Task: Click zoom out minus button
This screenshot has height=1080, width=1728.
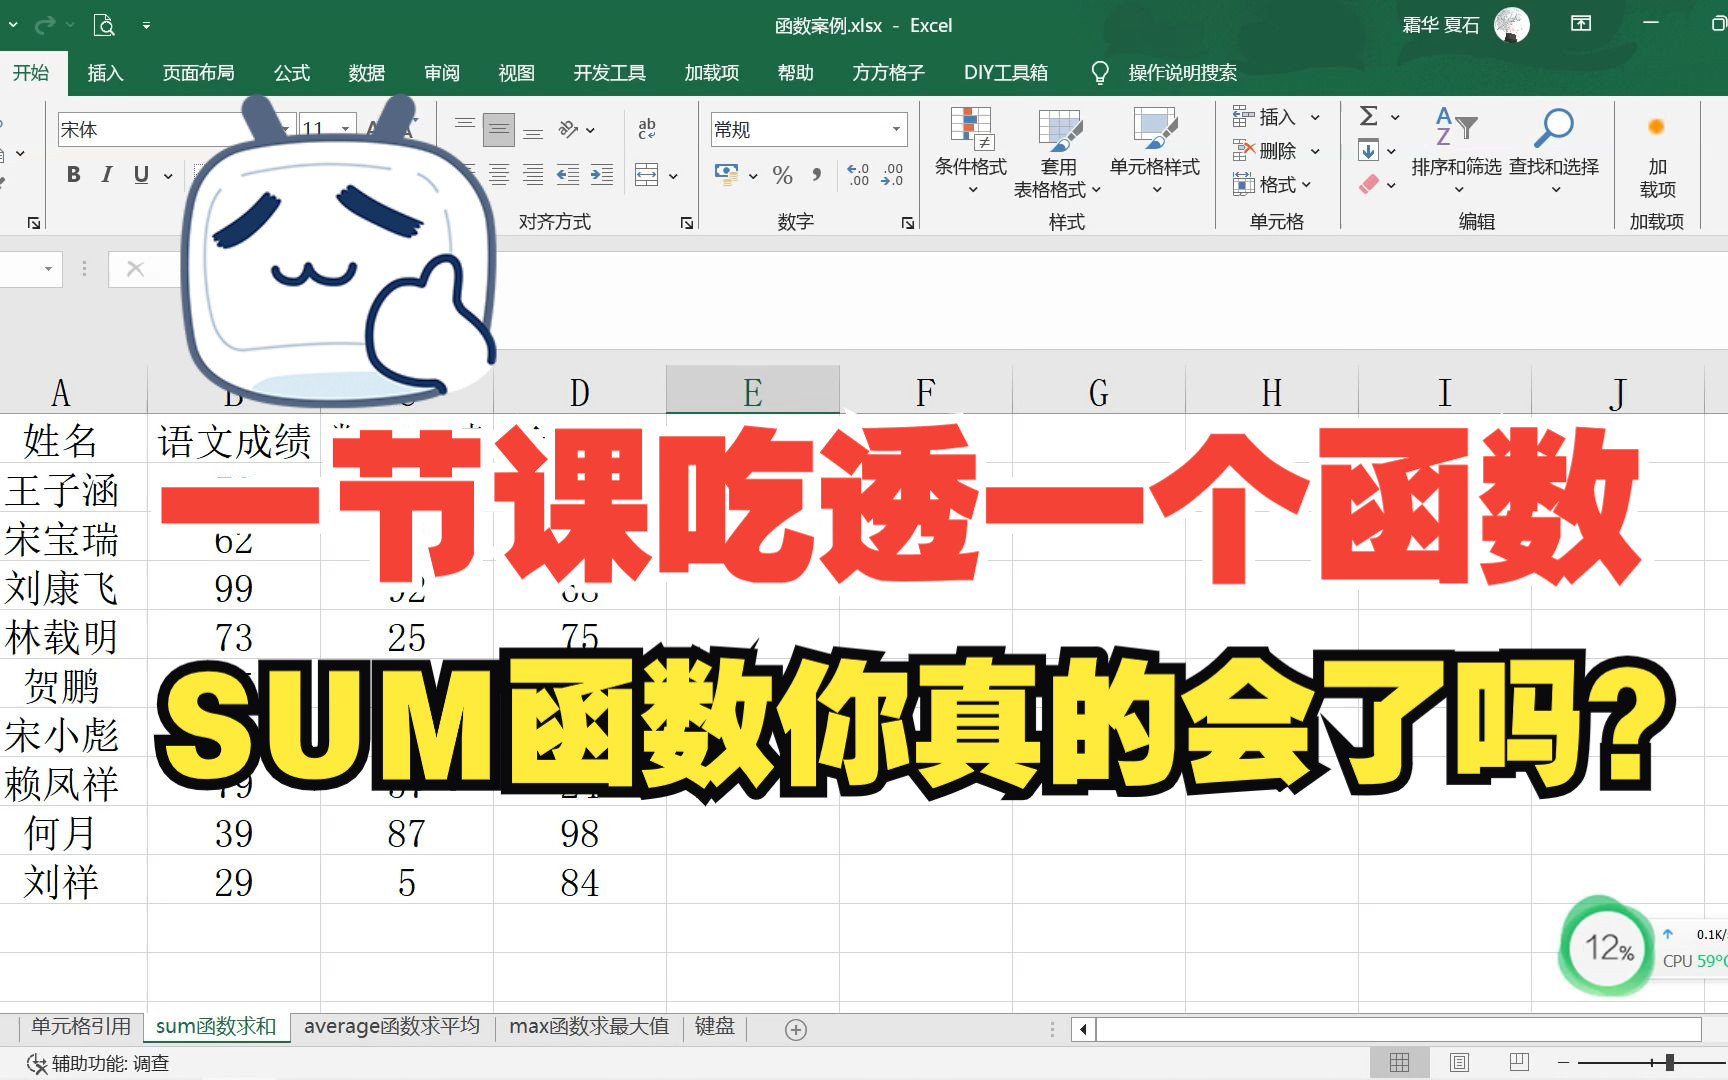Action: point(1563,1062)
